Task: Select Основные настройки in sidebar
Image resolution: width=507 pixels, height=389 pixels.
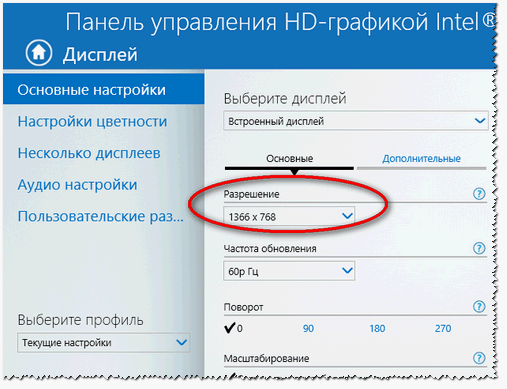Action: coord(104,89)
